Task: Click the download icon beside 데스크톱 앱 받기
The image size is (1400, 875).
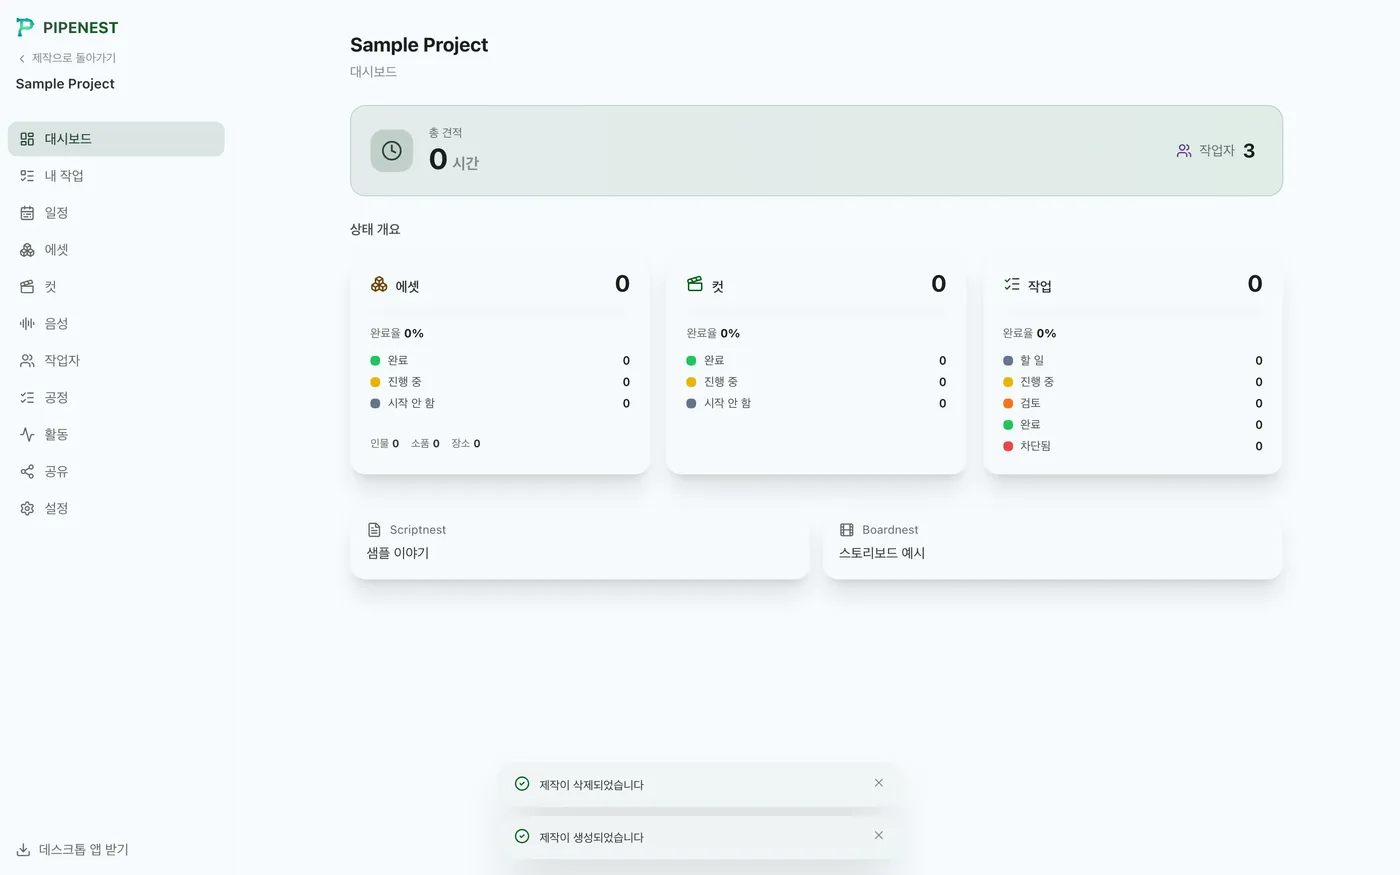Action: [x=23, y=850]
